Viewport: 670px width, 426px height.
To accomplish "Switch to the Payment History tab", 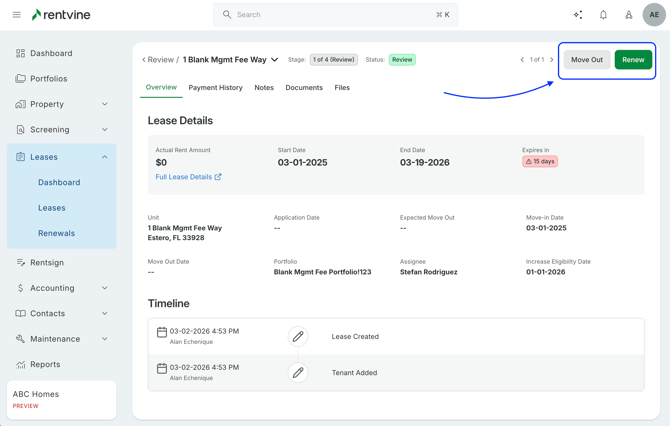I will pos(215,88).
